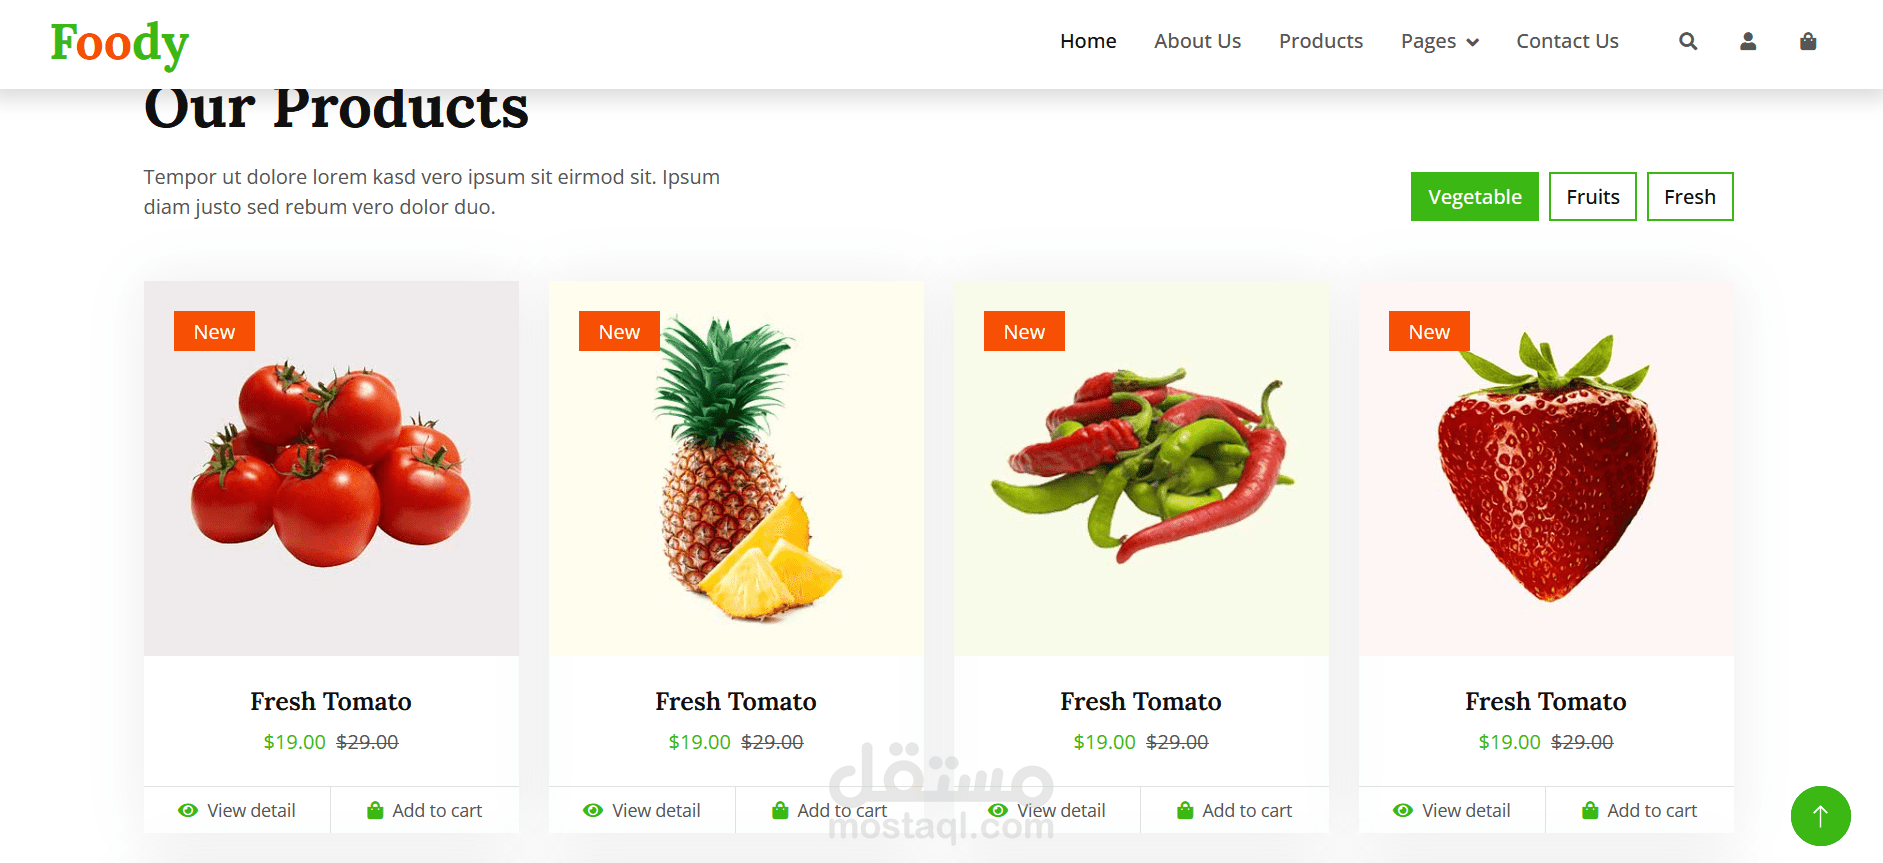
Task: Click the green back-to-top arrow button
Action: coord(1820,816)
